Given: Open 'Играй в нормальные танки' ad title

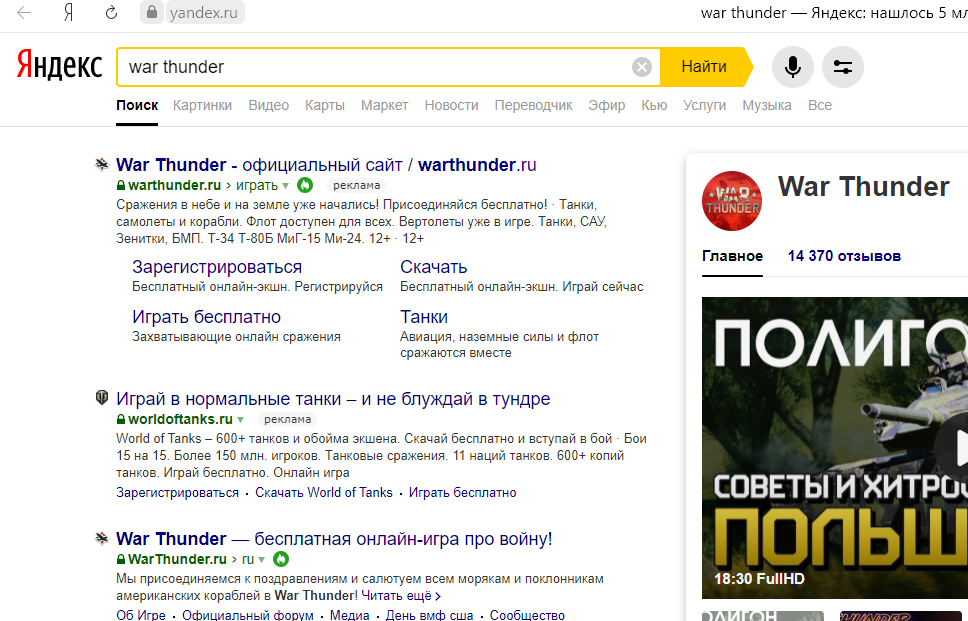Looking at the screenshot, I should [x=333, y=399].
